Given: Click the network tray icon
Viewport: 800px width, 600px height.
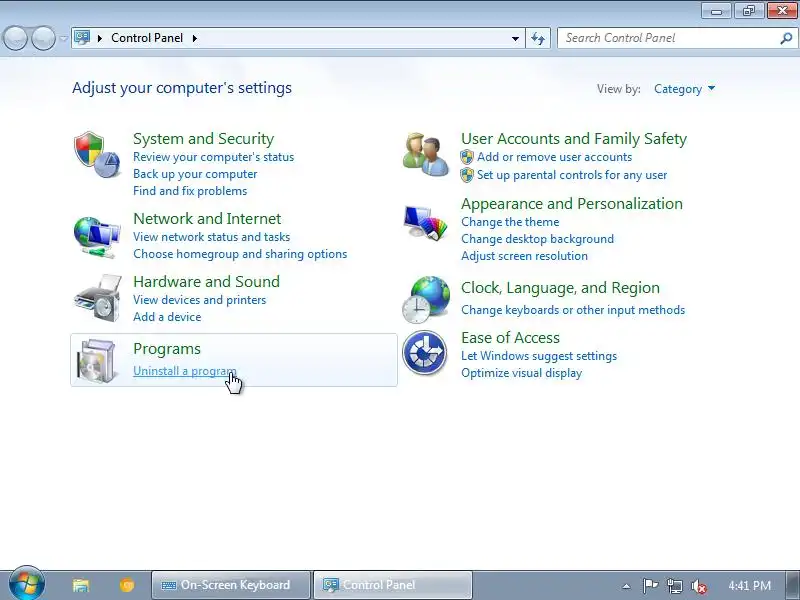Looking at the screenshot, I should (x=674, y=586).
